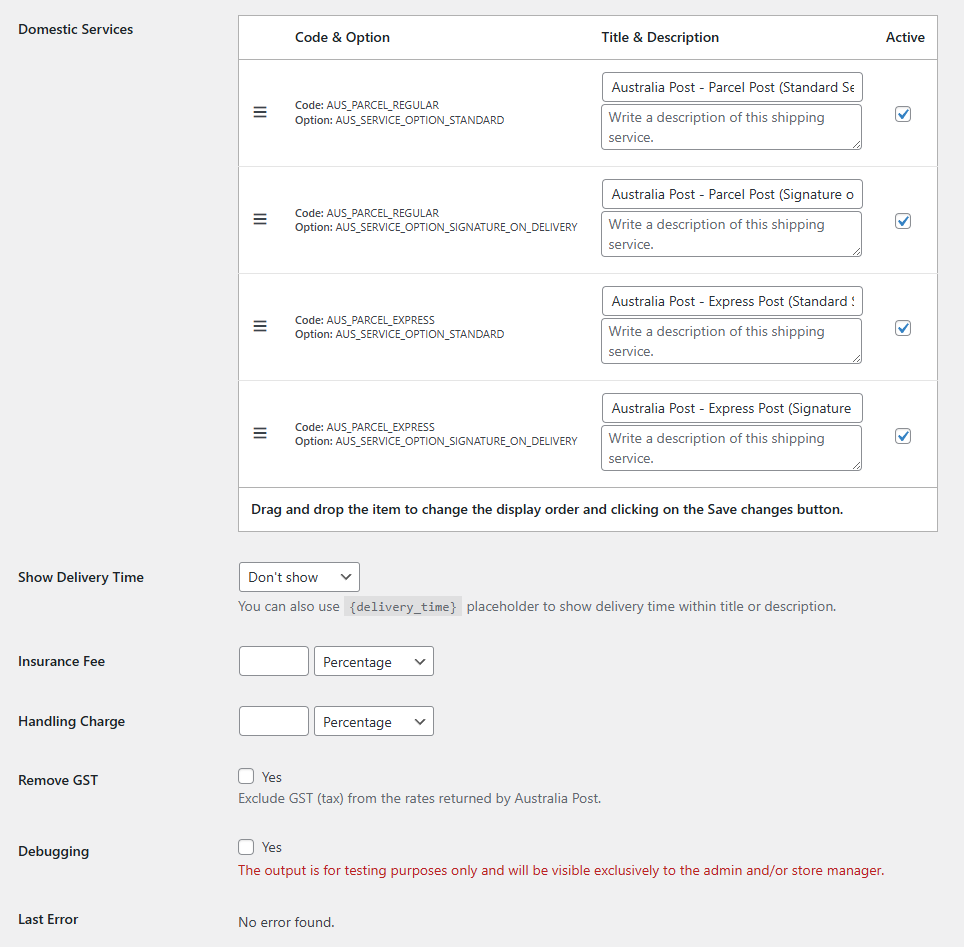Enable the Remove GST Yes checkbox

246,776
